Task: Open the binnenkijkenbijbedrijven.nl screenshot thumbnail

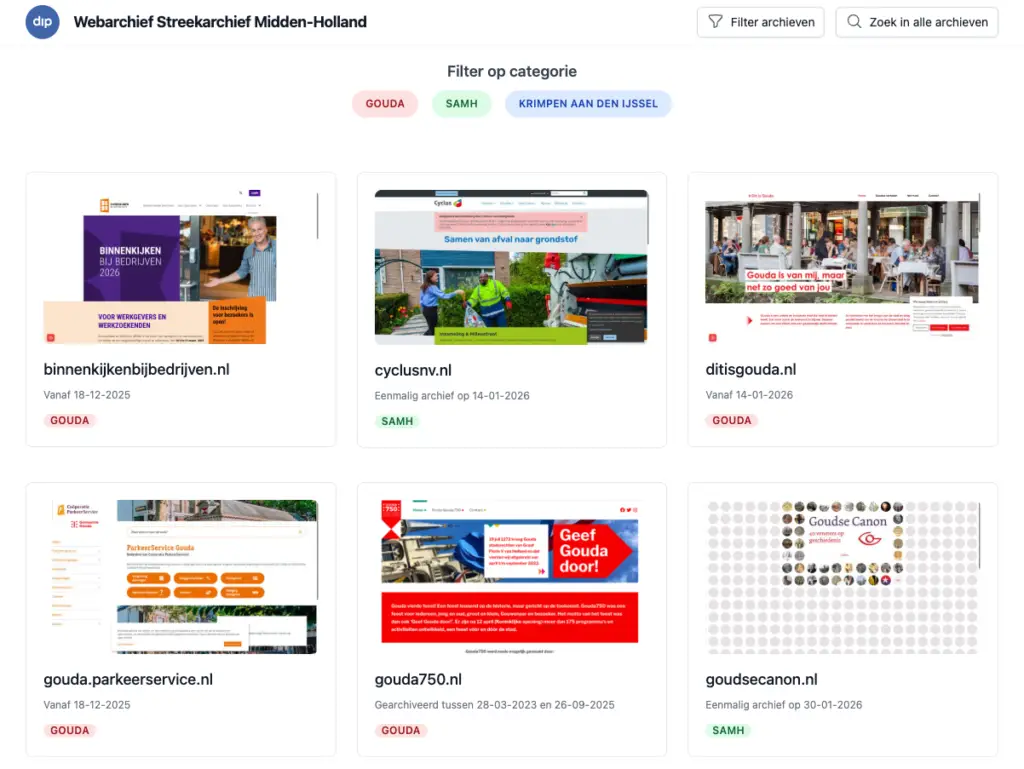Action: click(181, 267)
